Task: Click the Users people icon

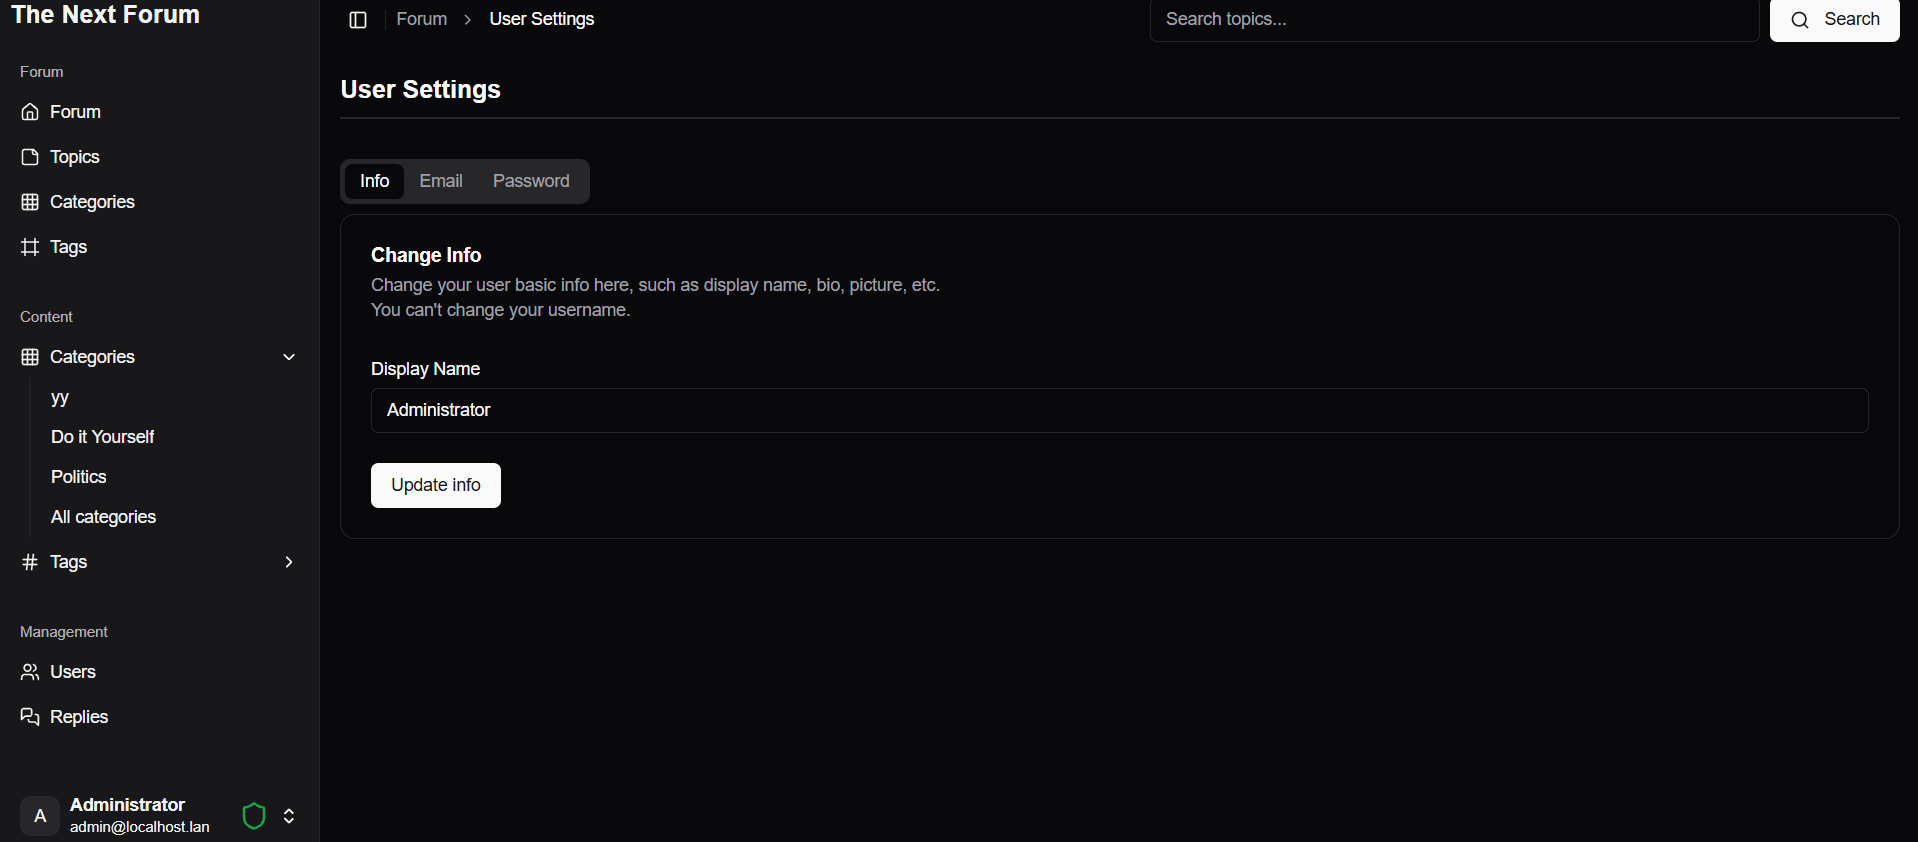Action: pyautogui.click(x=30, y=672)
